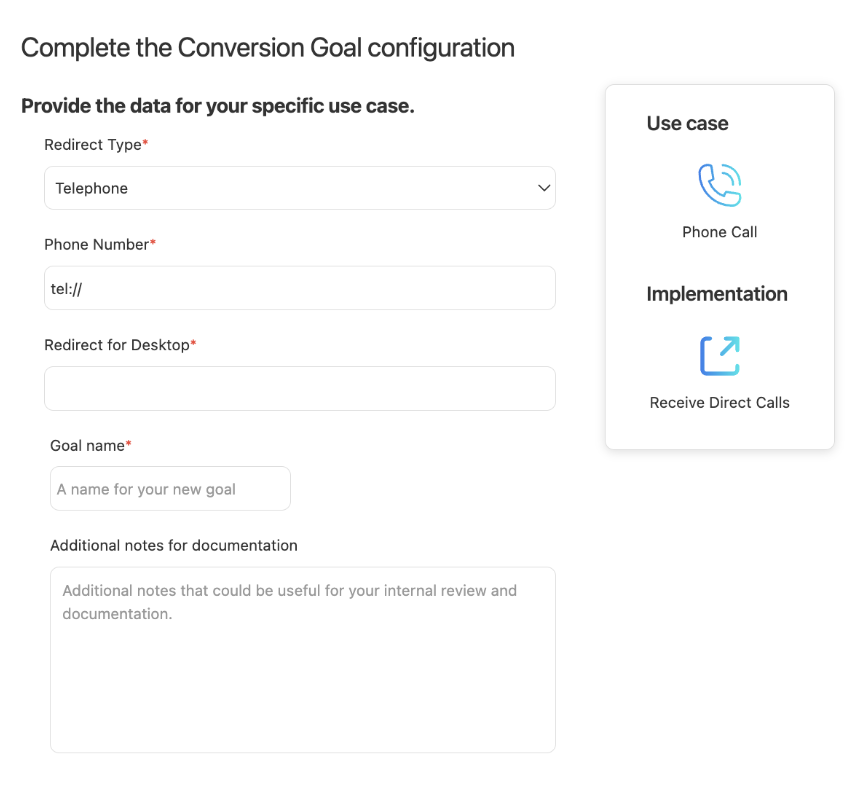858x790 pixels.
Task: Click the Additional notes text area
Action: point(302,660)
